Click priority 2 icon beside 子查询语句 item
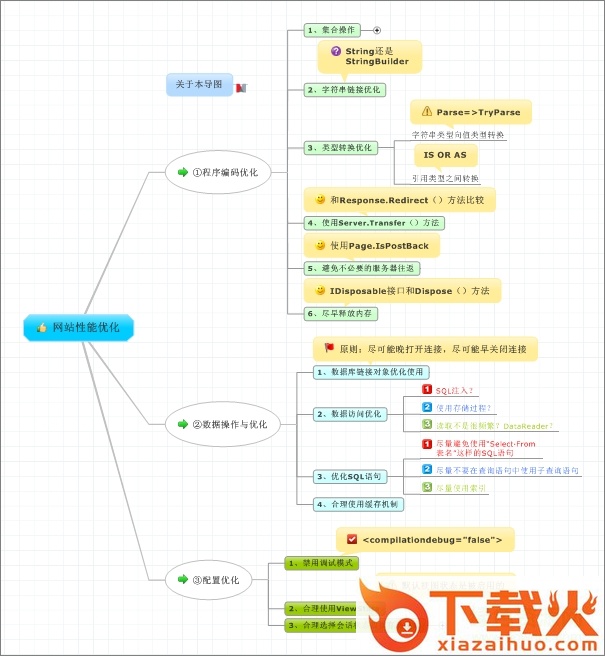Image resolution: width=605 pixels, height=656 pixels. 427,469
